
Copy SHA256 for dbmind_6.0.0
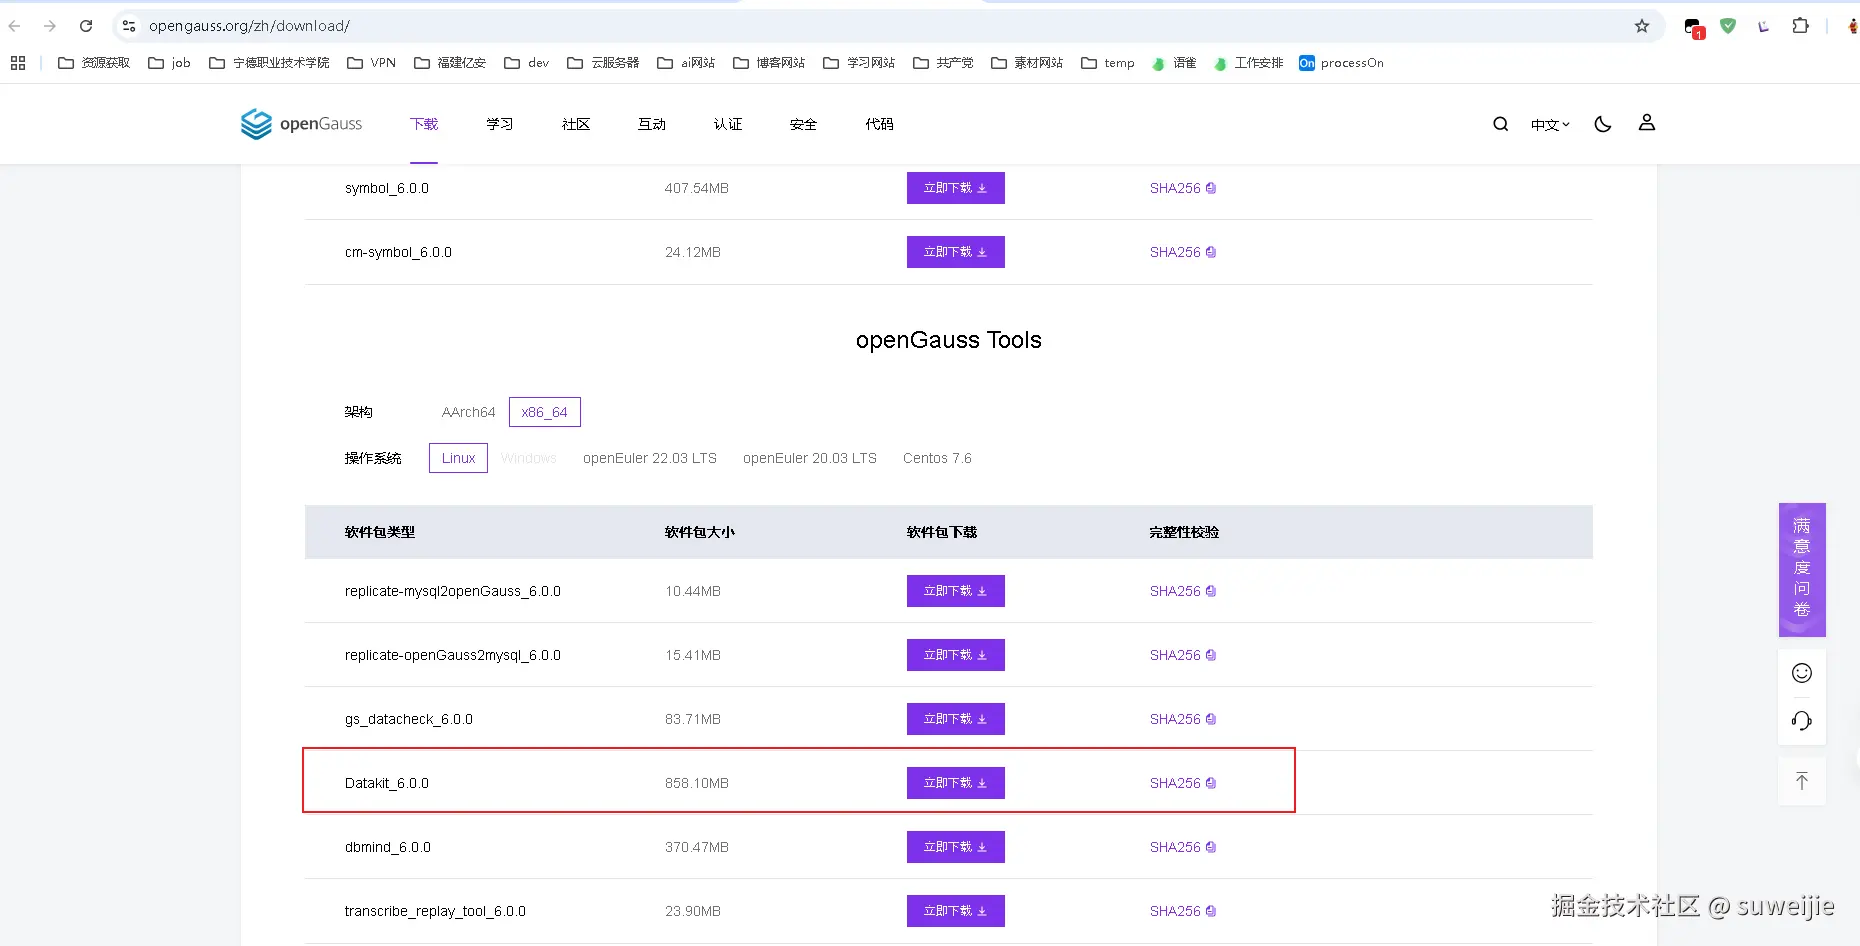(x=1183, y=847)
